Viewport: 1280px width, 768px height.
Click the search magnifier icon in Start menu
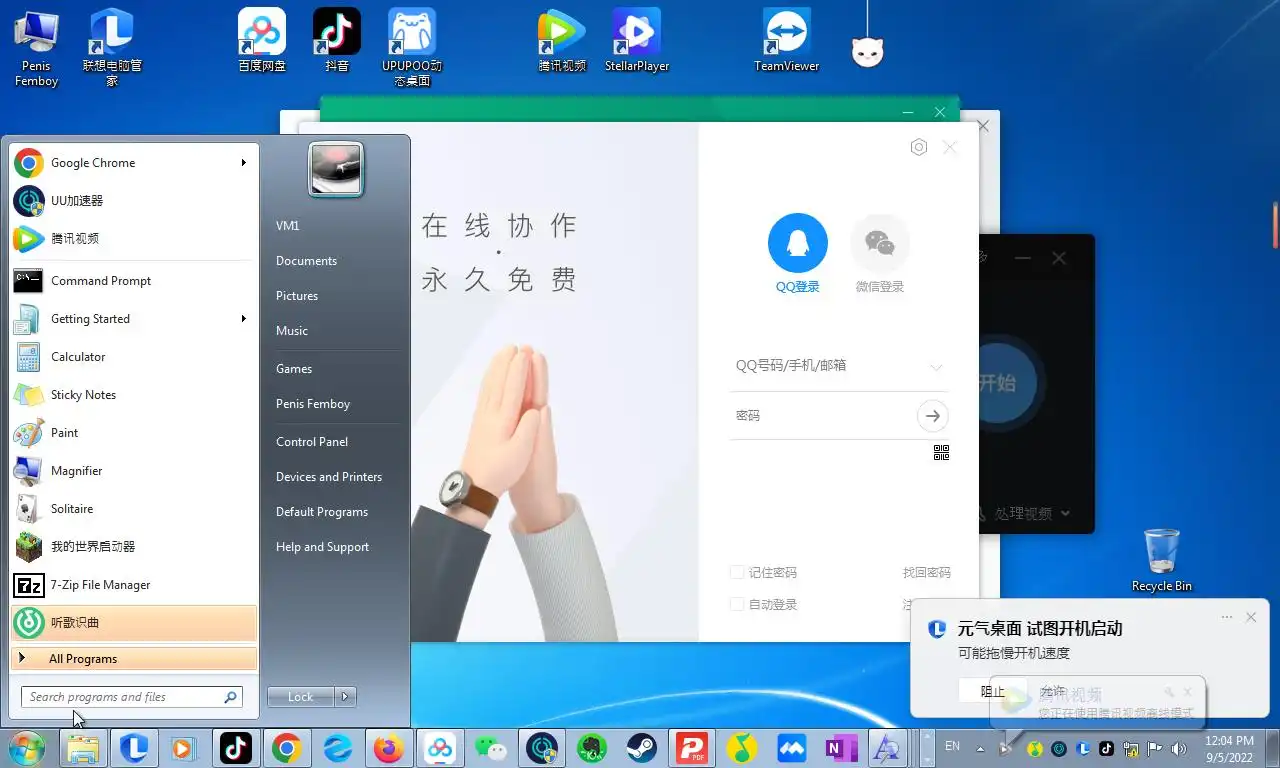pos(230,697)
